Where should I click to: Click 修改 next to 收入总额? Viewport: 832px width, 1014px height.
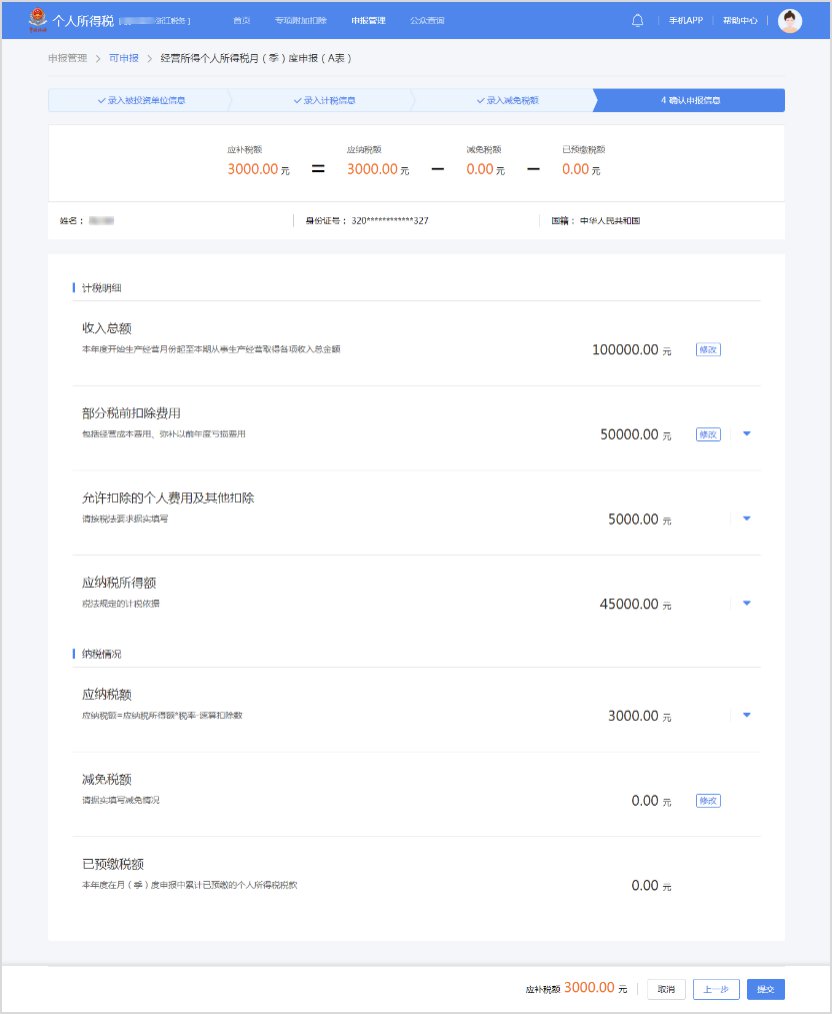point(708,350)
